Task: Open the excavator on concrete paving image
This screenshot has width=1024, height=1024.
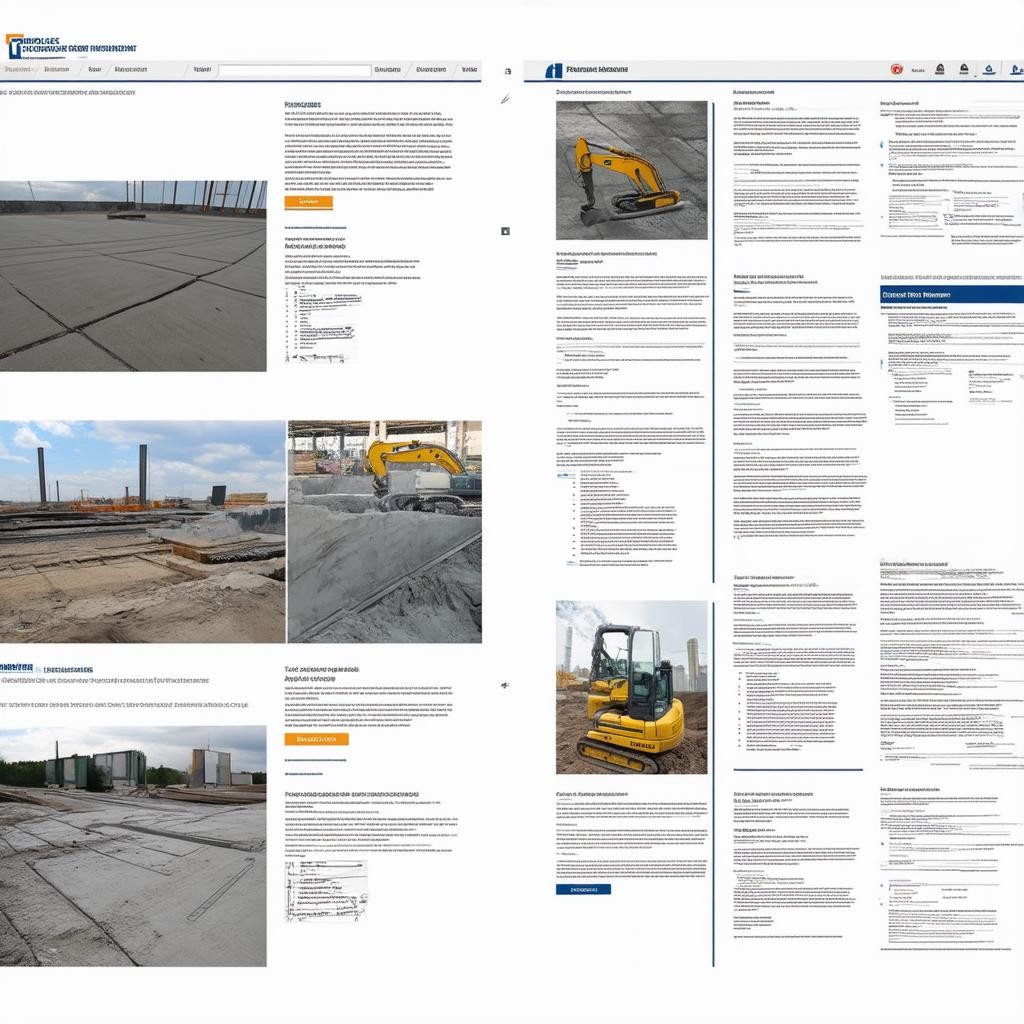Action: coord(631,170)
